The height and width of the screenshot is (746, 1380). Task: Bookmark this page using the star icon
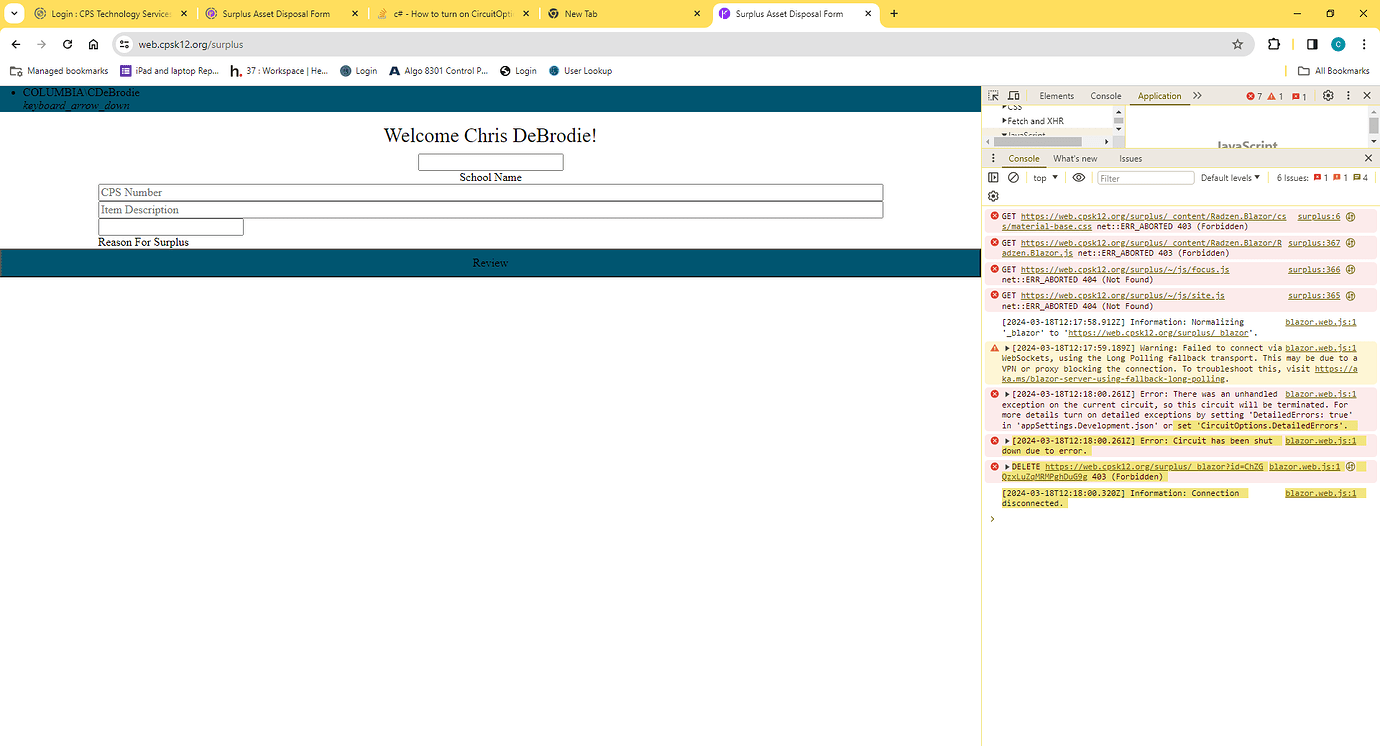1237,44
